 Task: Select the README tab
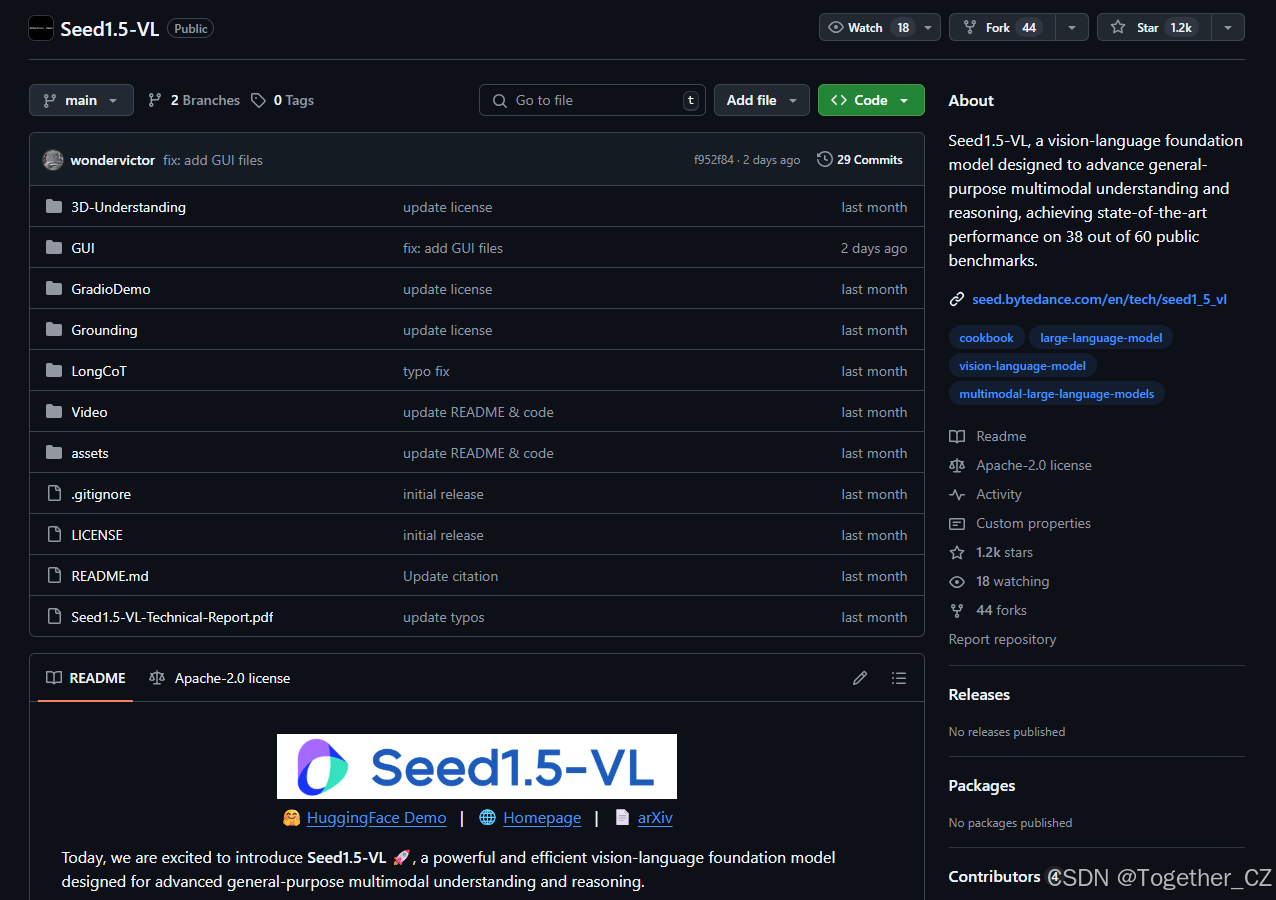85,678
